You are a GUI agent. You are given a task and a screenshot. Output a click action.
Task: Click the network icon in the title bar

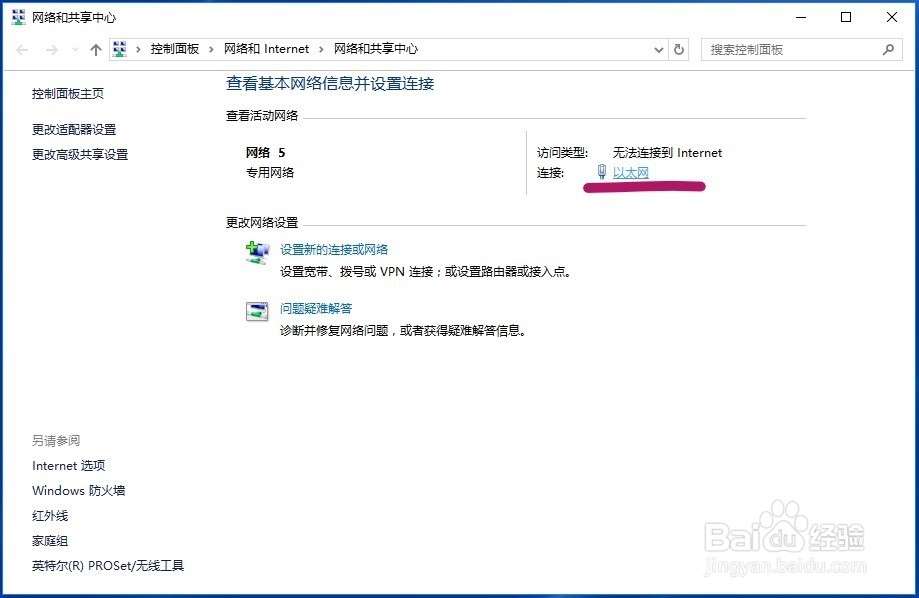point(16,16)
